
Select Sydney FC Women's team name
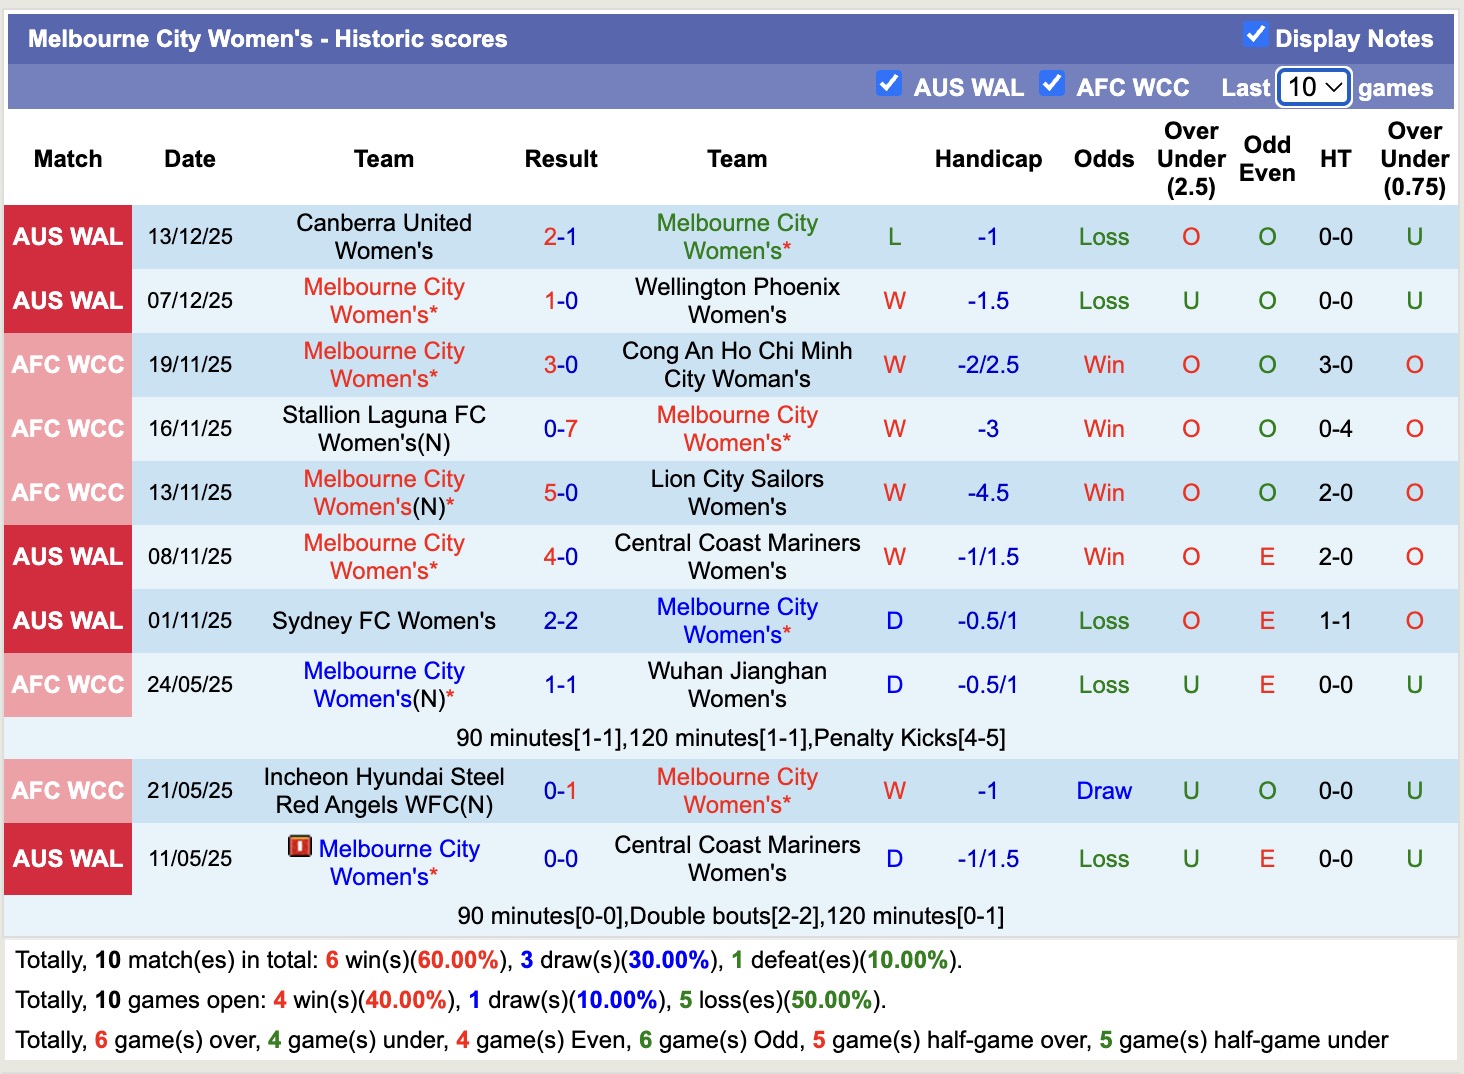click(383, 621)
